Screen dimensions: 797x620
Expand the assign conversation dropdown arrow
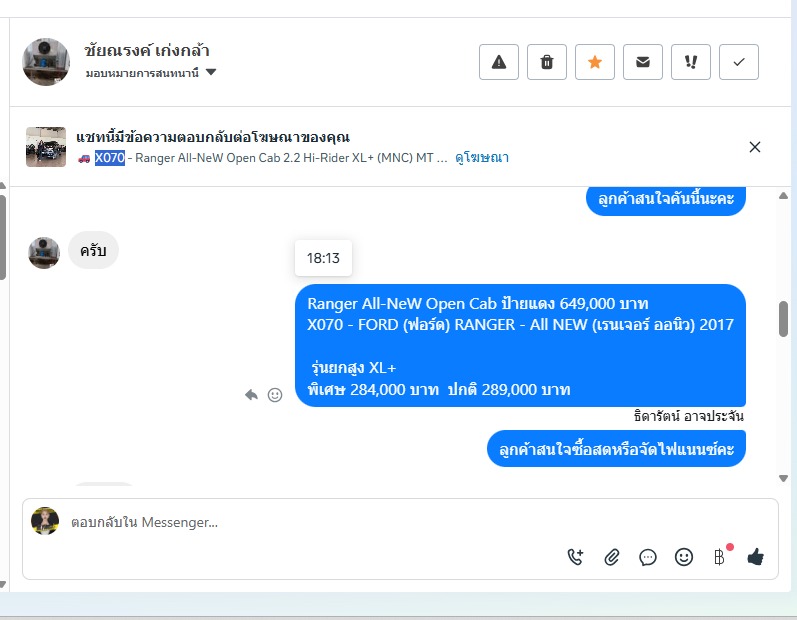[x=211, y=72]
